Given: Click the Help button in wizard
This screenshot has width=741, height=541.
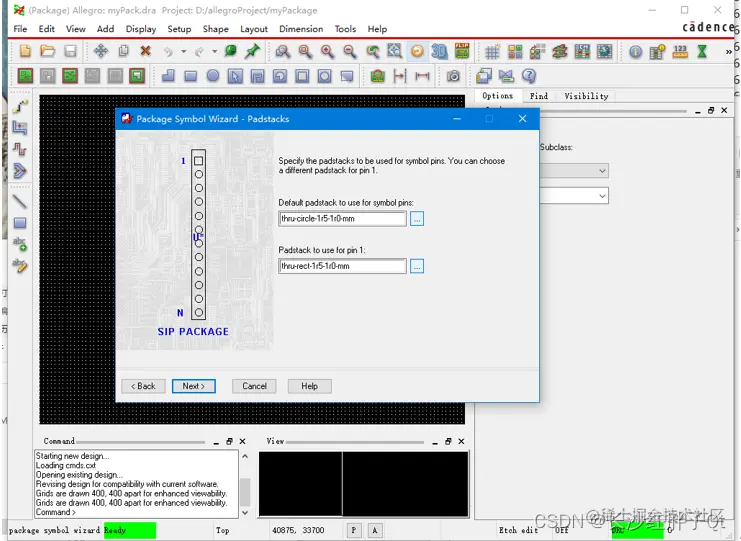Looking at the screenshot, I should tap(310, 386).
